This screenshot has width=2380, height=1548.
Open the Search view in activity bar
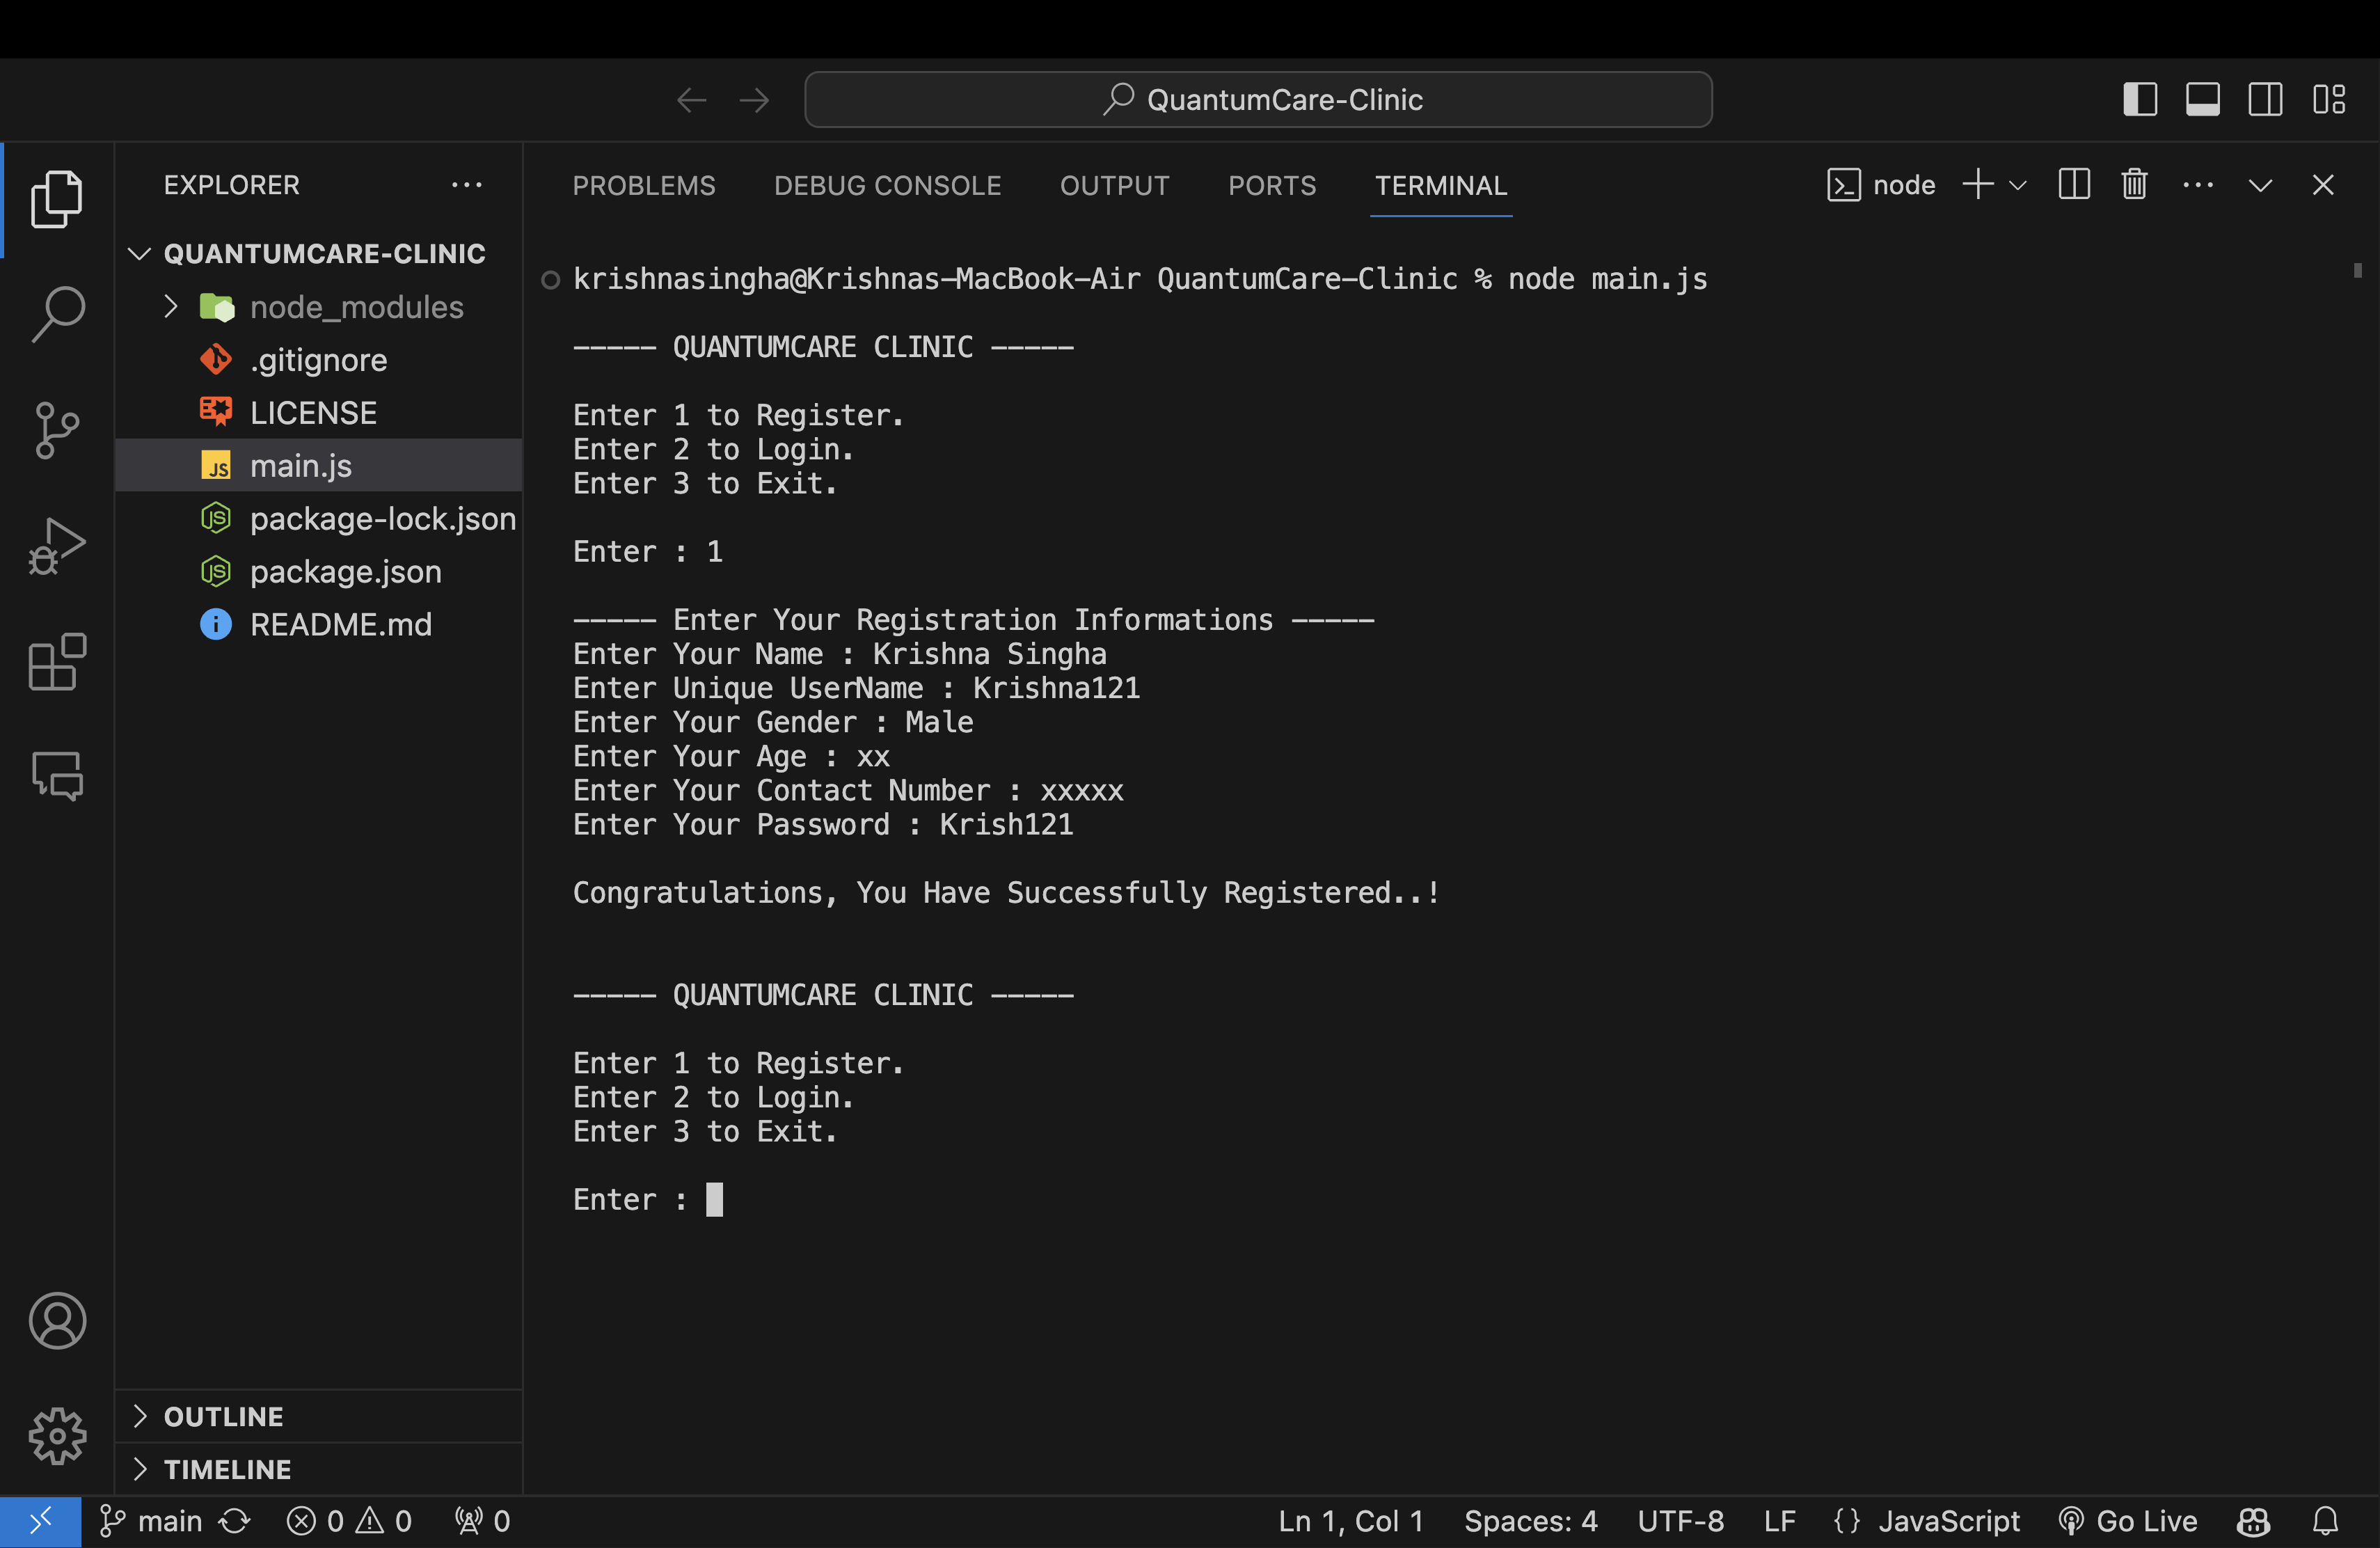point(57,313)
